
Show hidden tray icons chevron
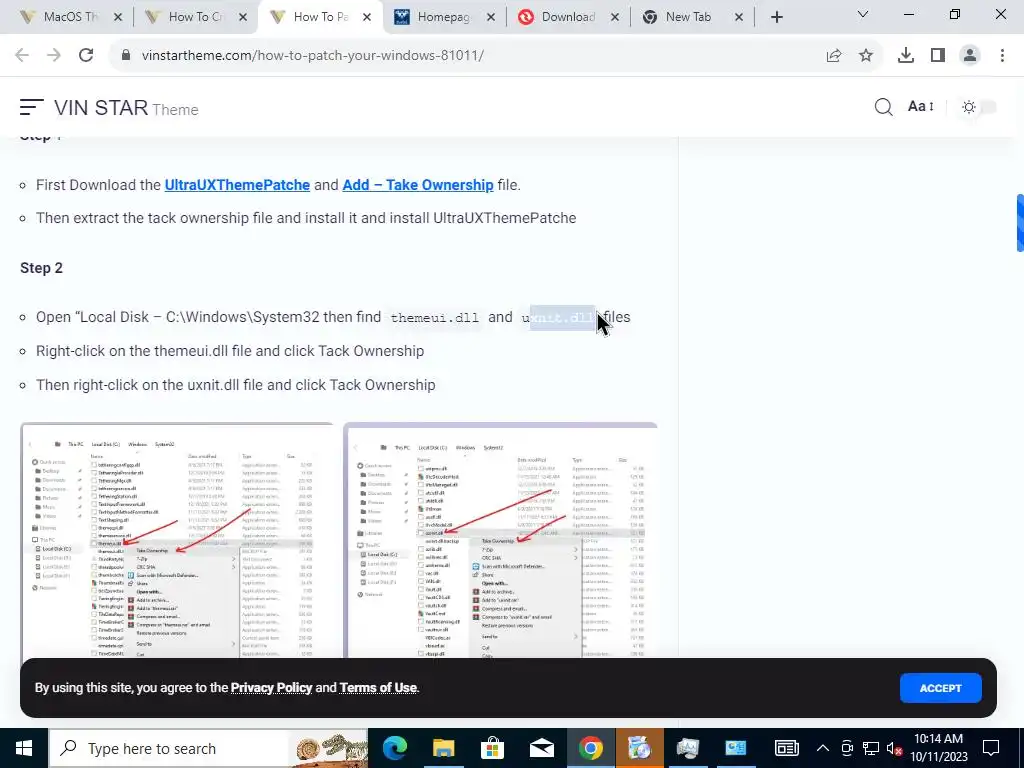coord(823,748)
